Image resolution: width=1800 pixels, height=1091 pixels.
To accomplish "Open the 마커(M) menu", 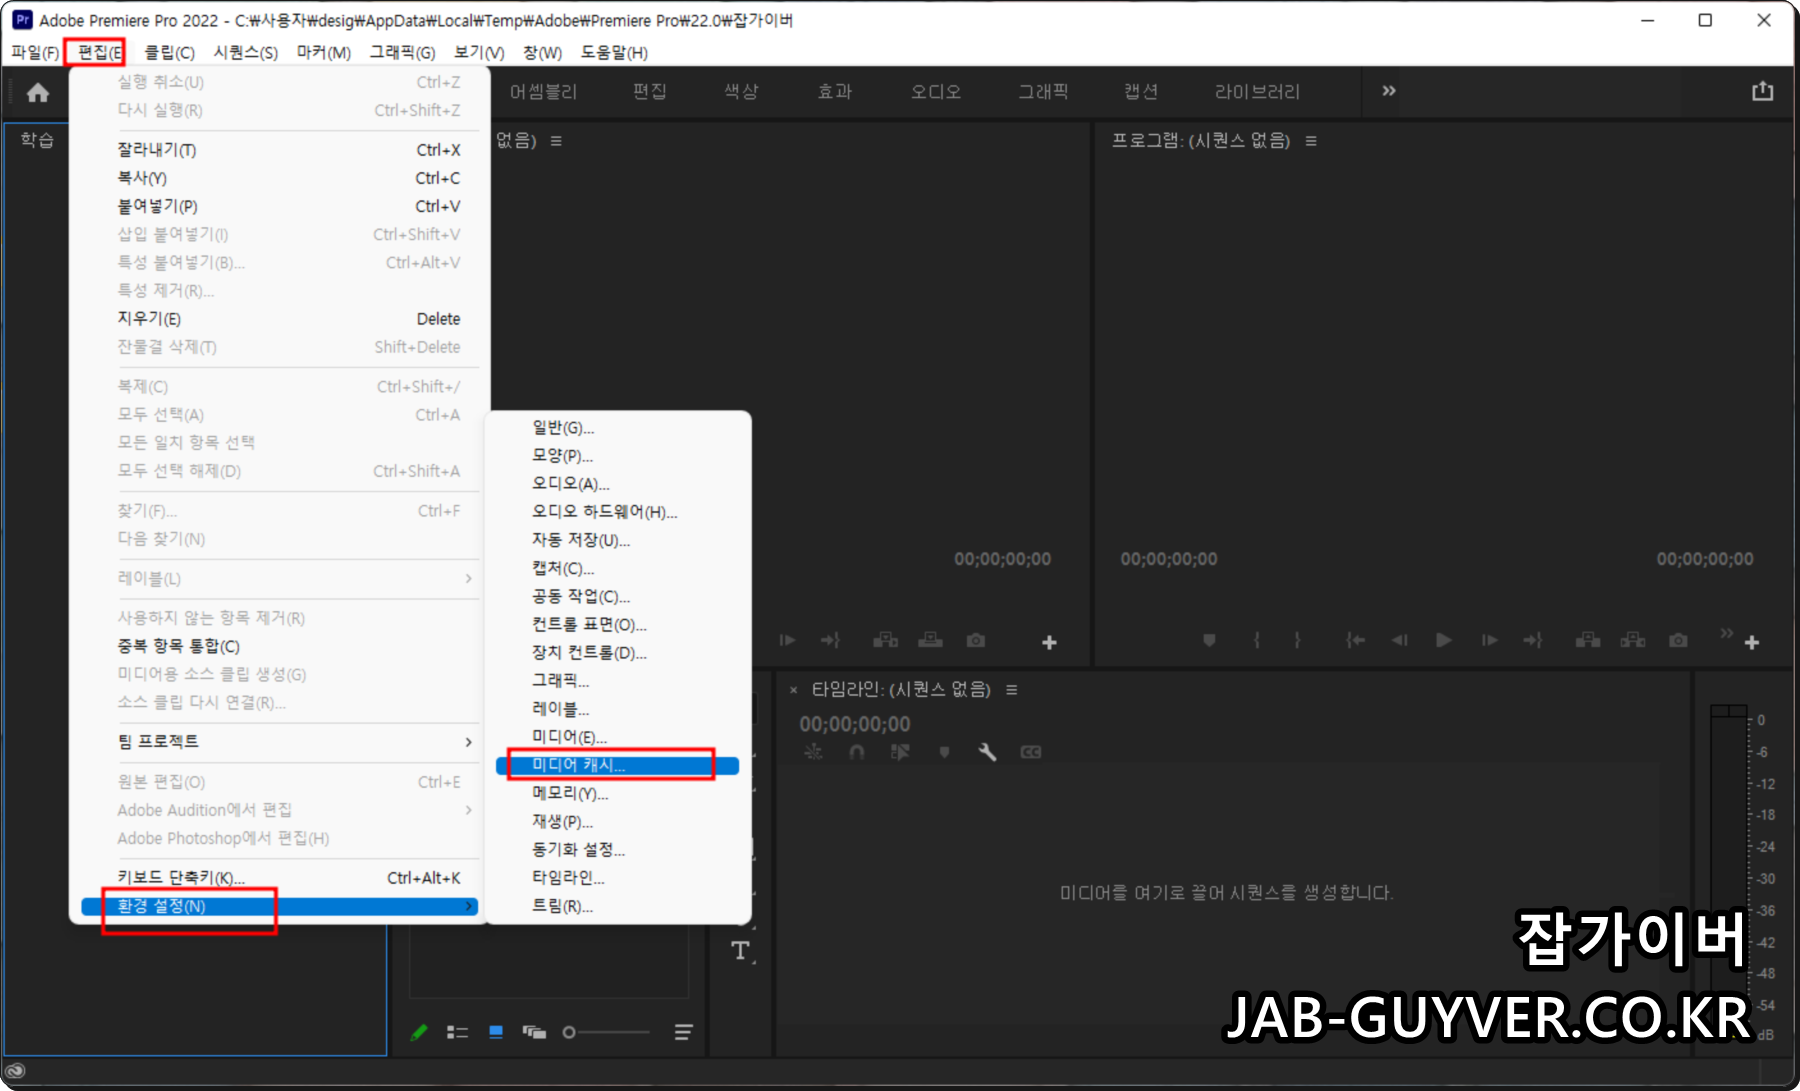I will [x=323, y=52].
